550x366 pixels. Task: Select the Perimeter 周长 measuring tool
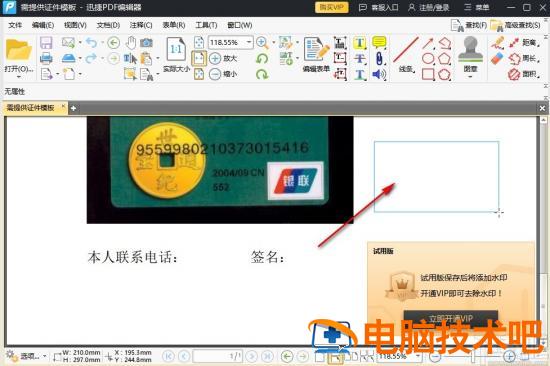(x=523, y=59)
